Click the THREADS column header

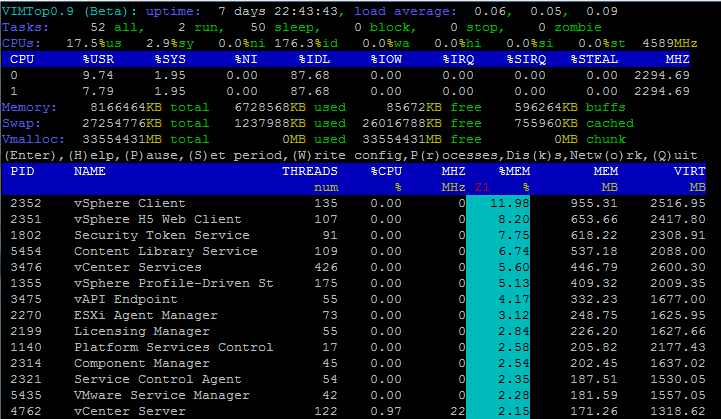310,171
